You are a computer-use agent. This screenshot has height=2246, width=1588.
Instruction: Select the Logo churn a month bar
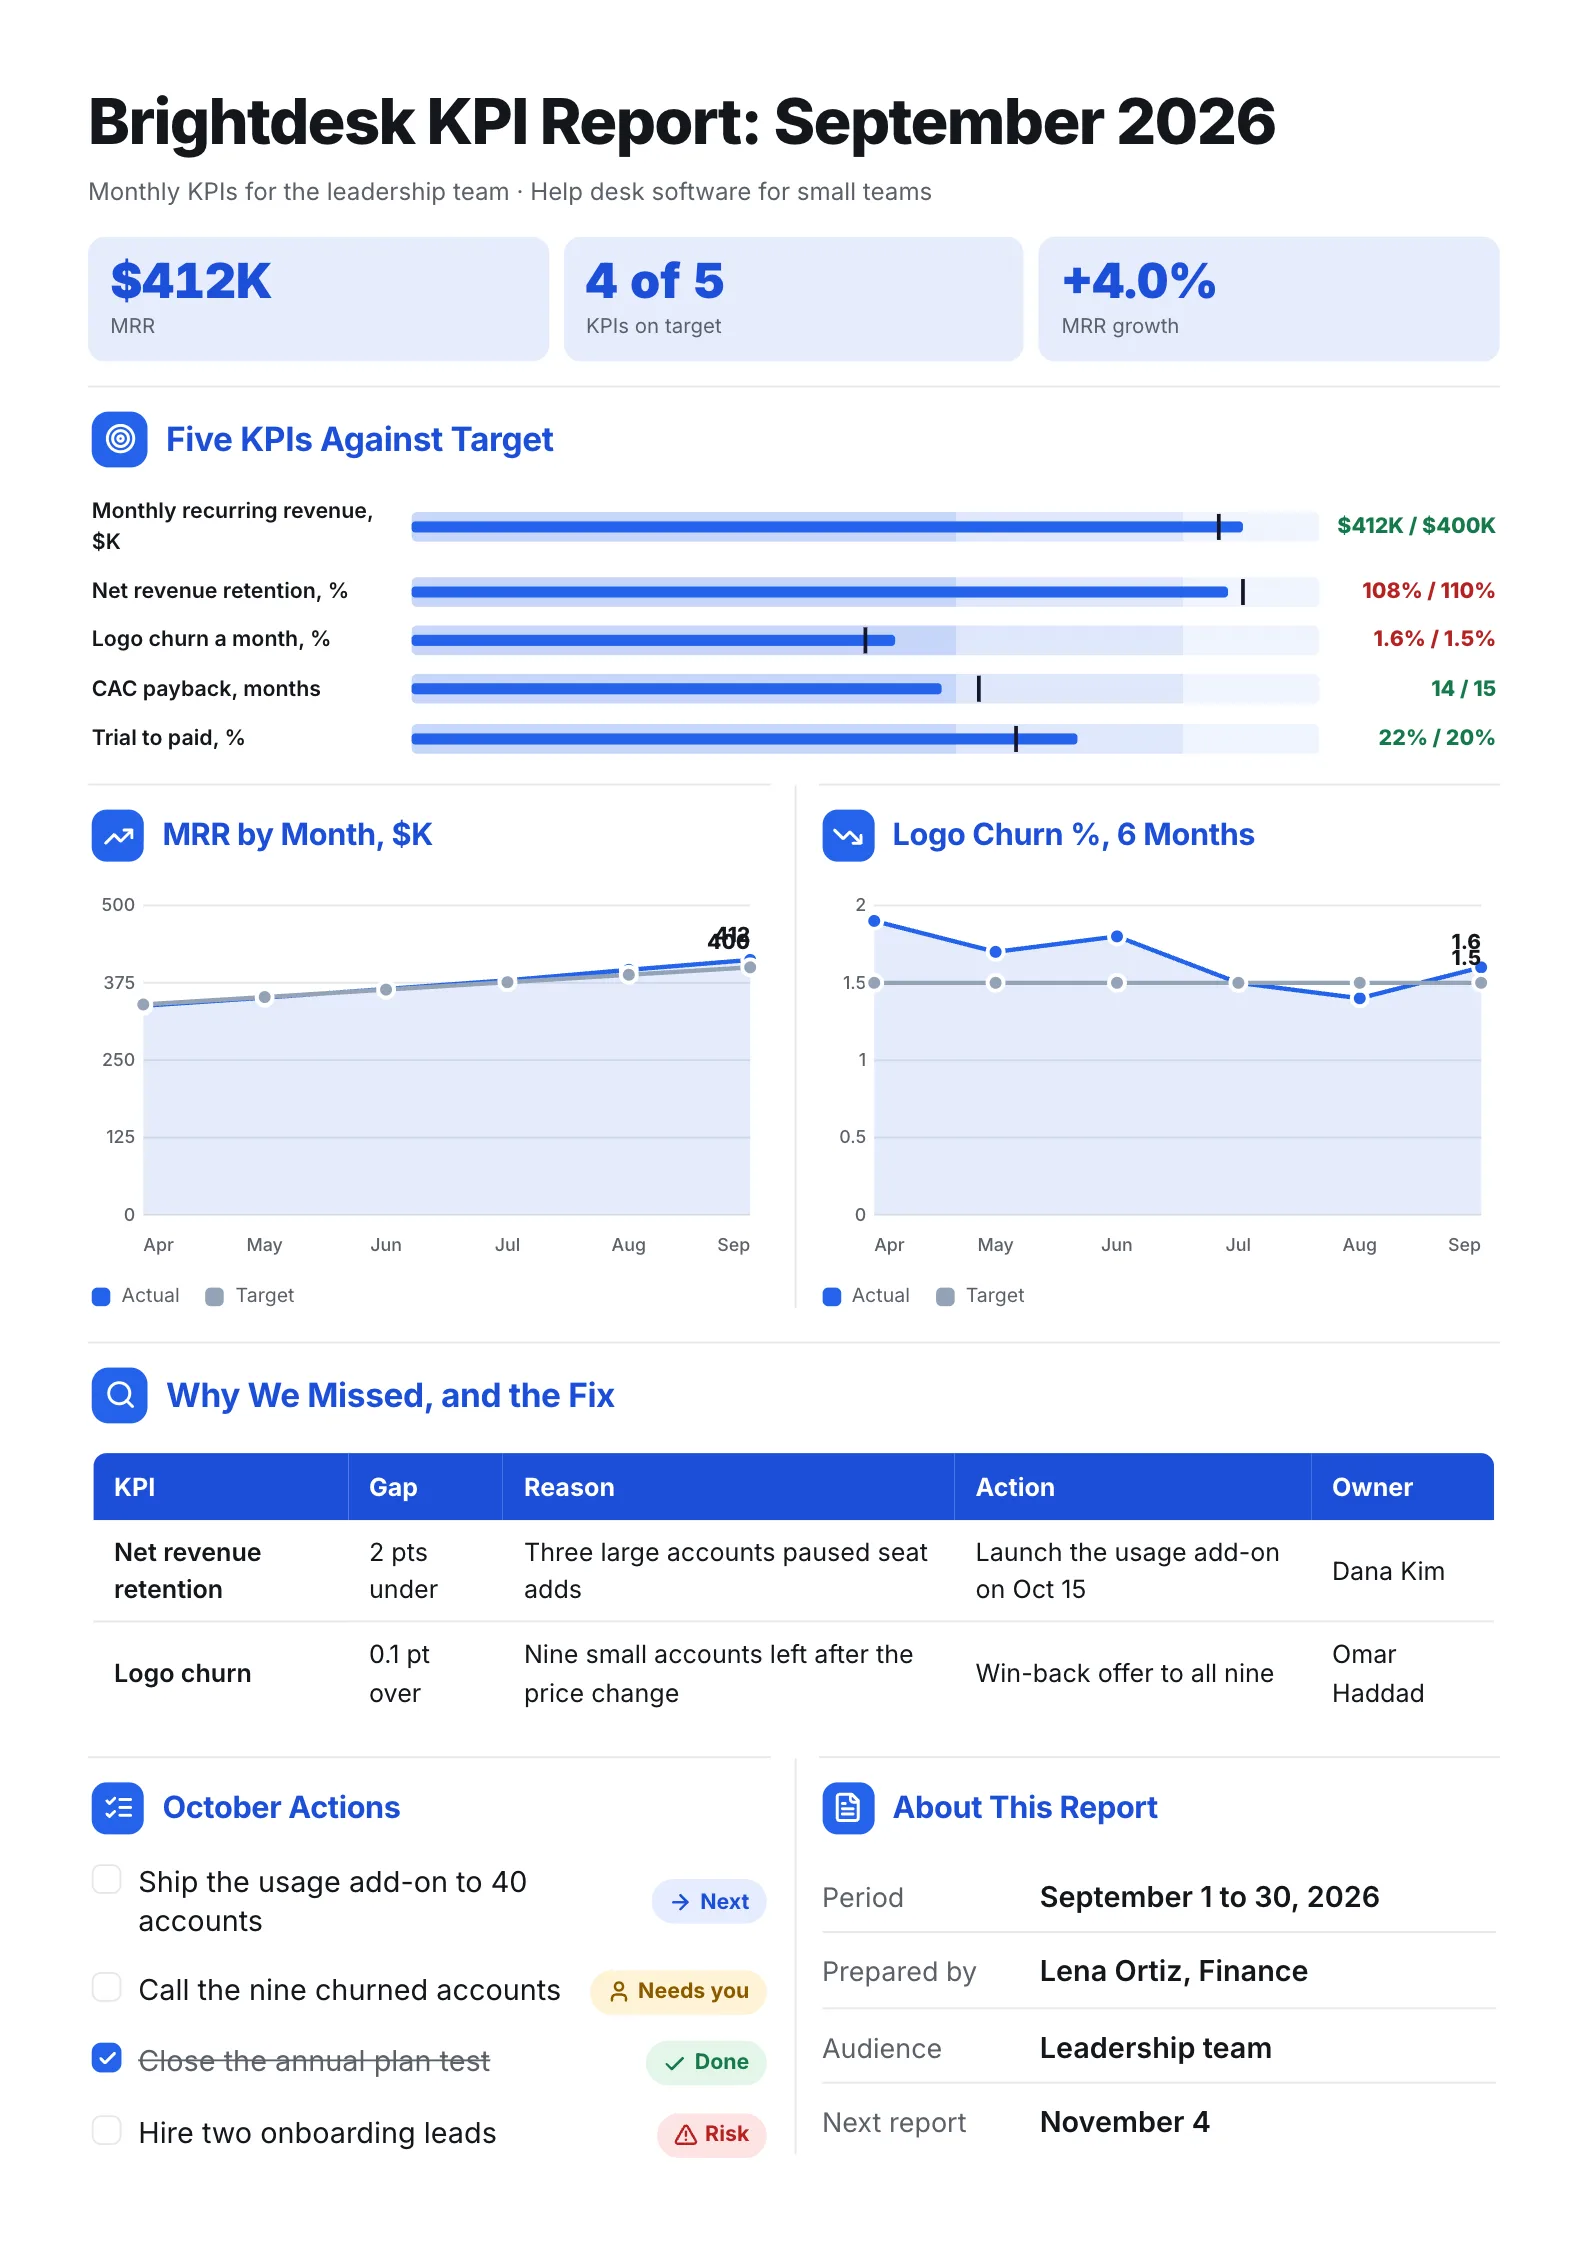[x=865, y=640]
